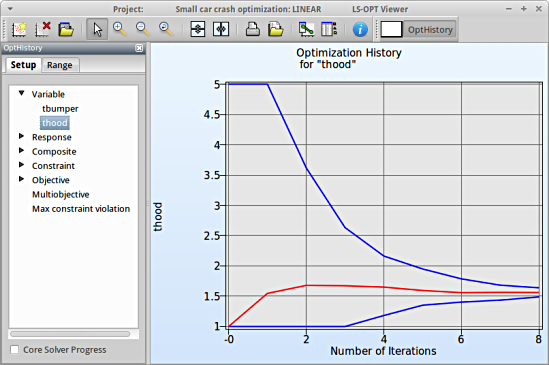Close the OptHistory side panel
549x365 pixels.
pyautogui.click(x=139, y=48)
